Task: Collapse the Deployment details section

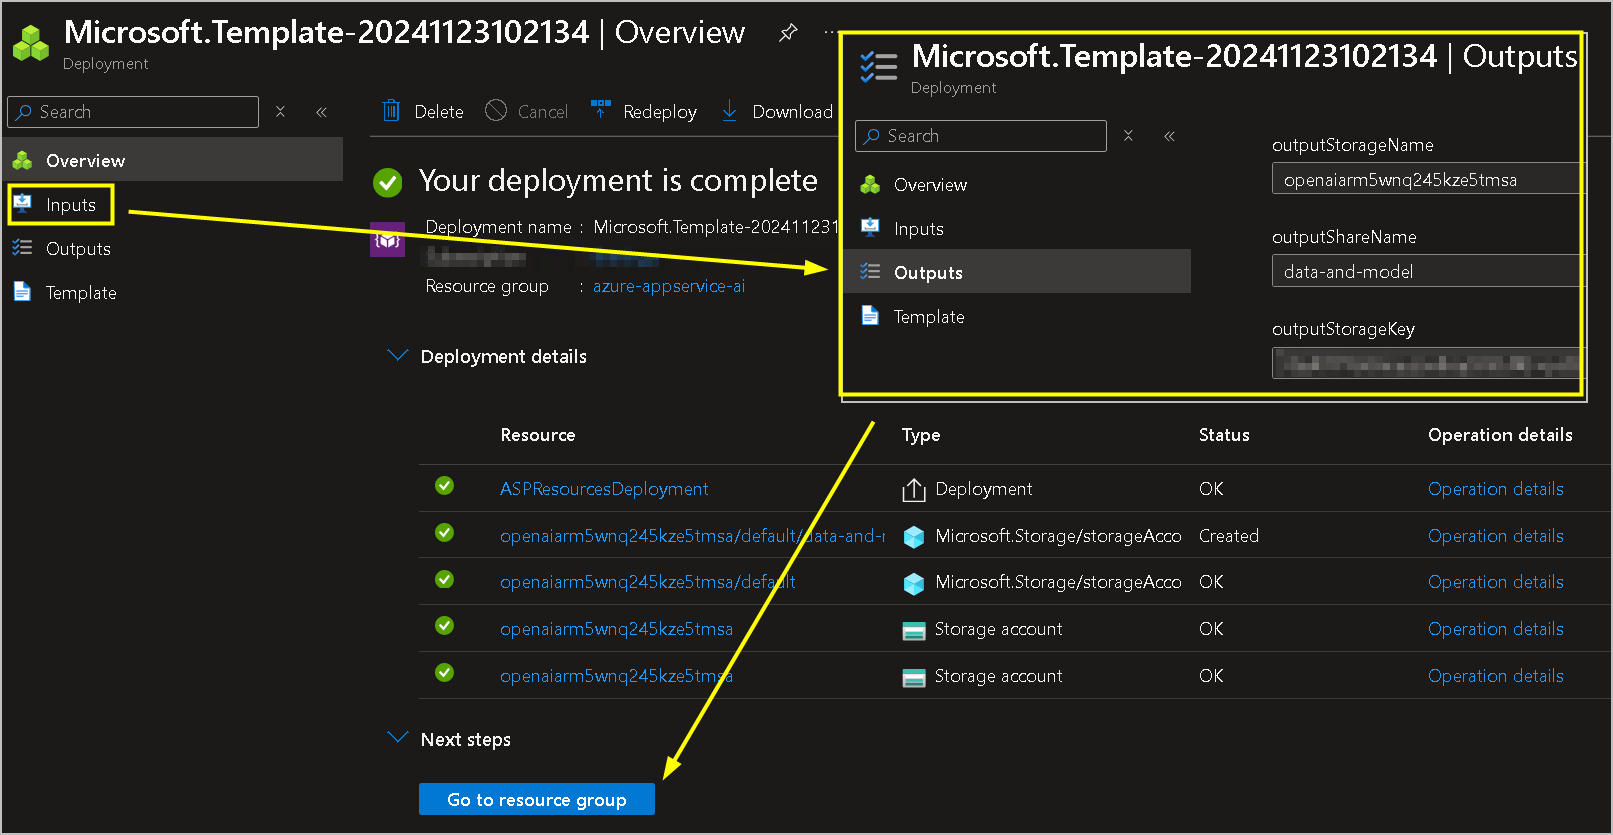Action: click(397, 356)
